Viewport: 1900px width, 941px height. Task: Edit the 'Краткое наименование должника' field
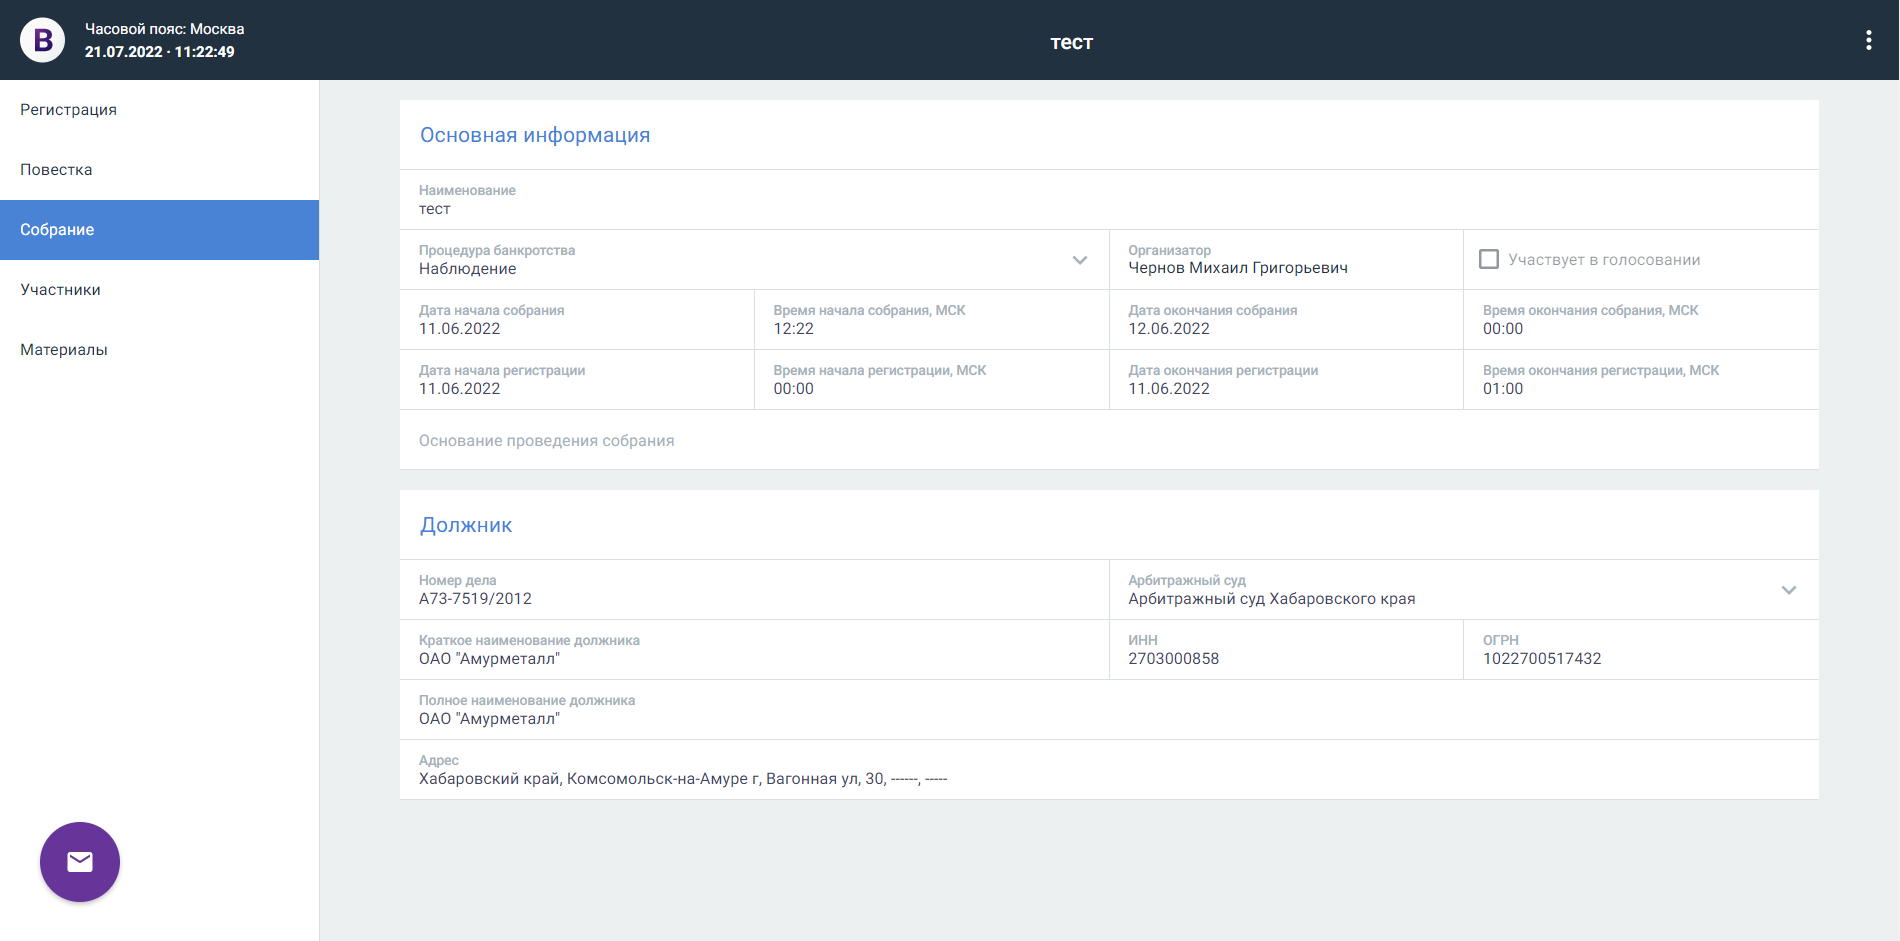click(754, 650)
